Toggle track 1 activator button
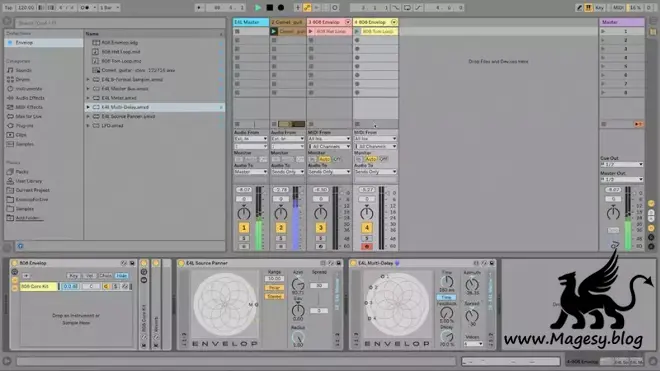This screenshot has width=660, height=371. (x=244, y=228)
